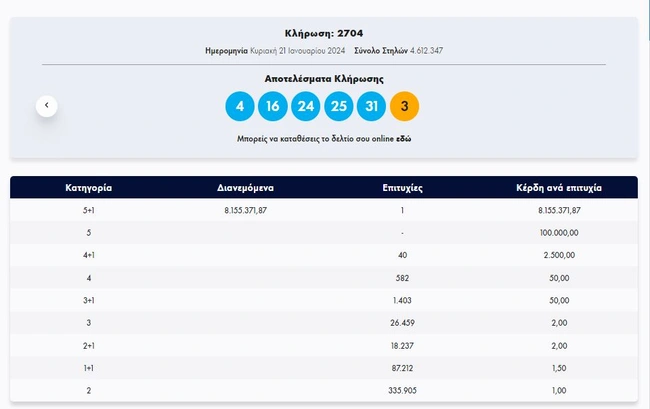
Task: Click the 100.000,00 prize in row 5
Action: [559, 232]
